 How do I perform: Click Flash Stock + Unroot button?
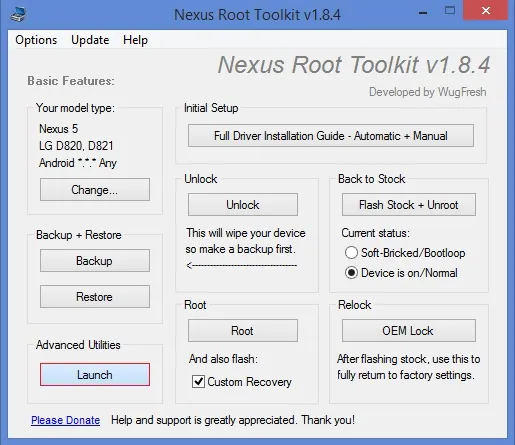409,205
